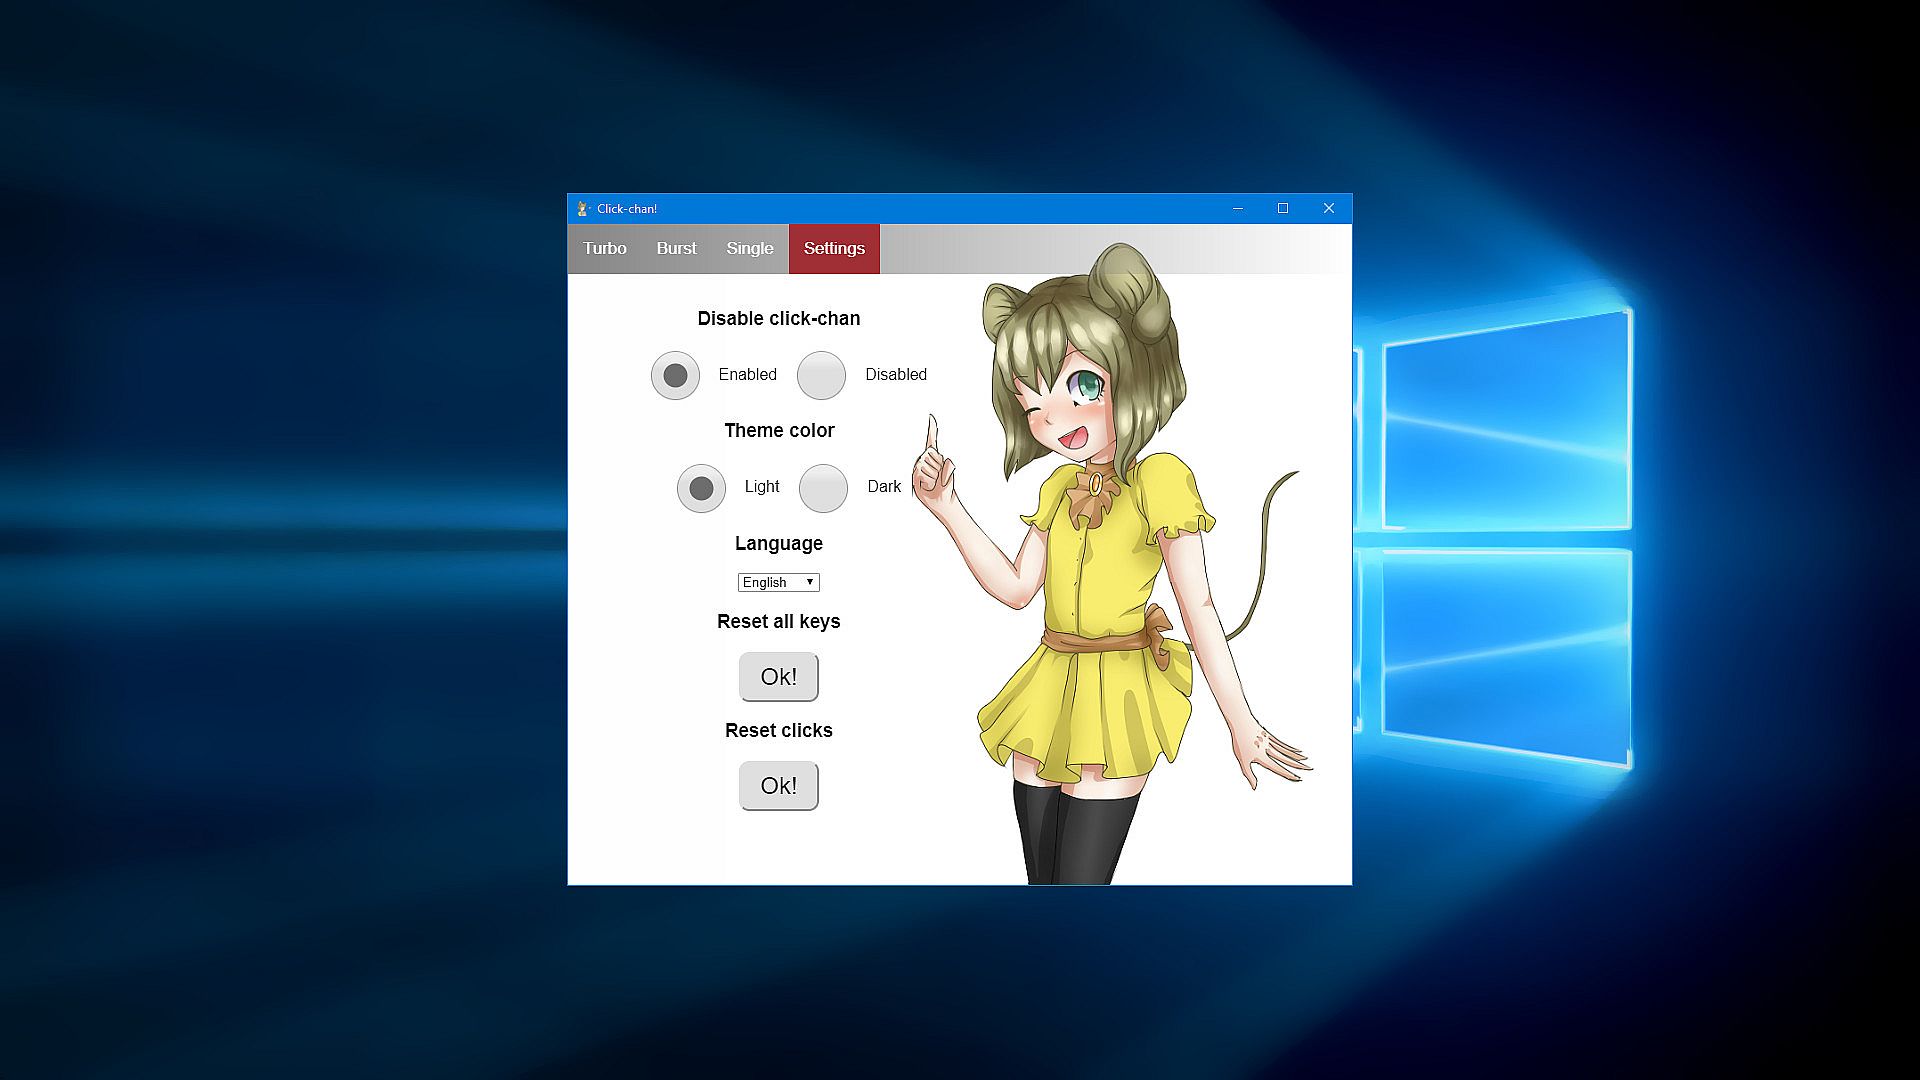1920x1080 pixels.
Task: Click the Theme color heading
Action: click(779, 431)
